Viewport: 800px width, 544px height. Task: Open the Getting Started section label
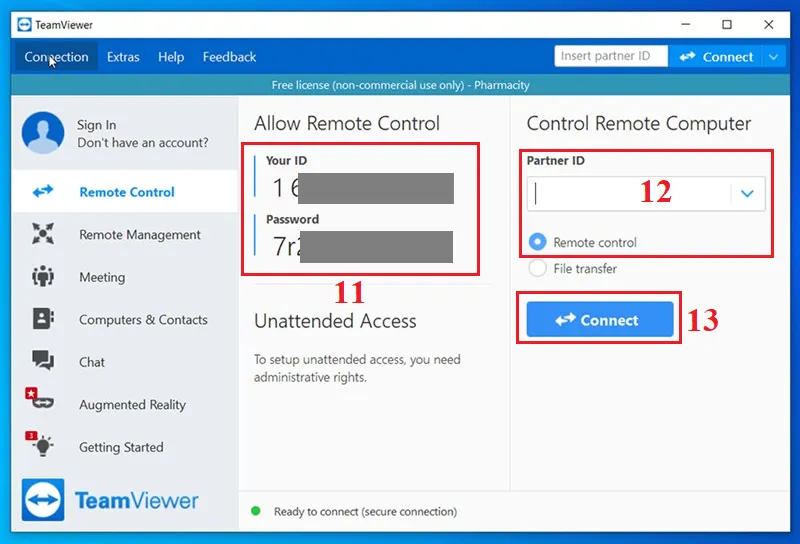pos(121,447)
